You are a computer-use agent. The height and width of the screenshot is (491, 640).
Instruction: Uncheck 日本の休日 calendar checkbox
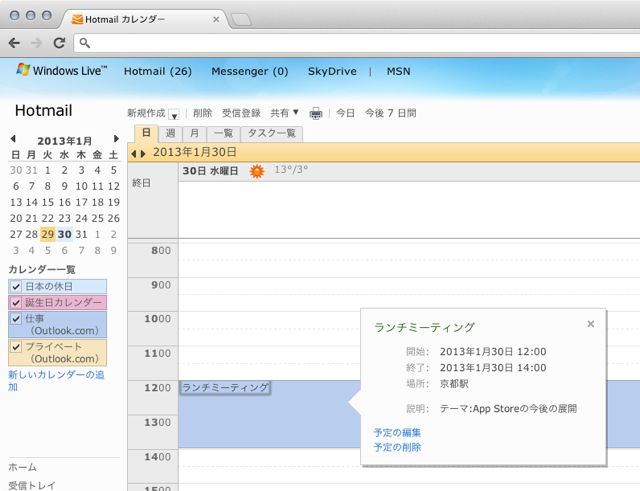pos(16,287)
